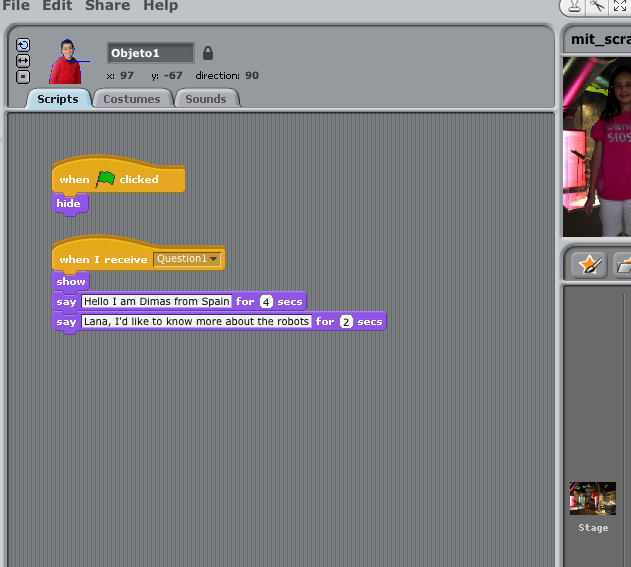Open the Help menu

[x=161, y=6]
